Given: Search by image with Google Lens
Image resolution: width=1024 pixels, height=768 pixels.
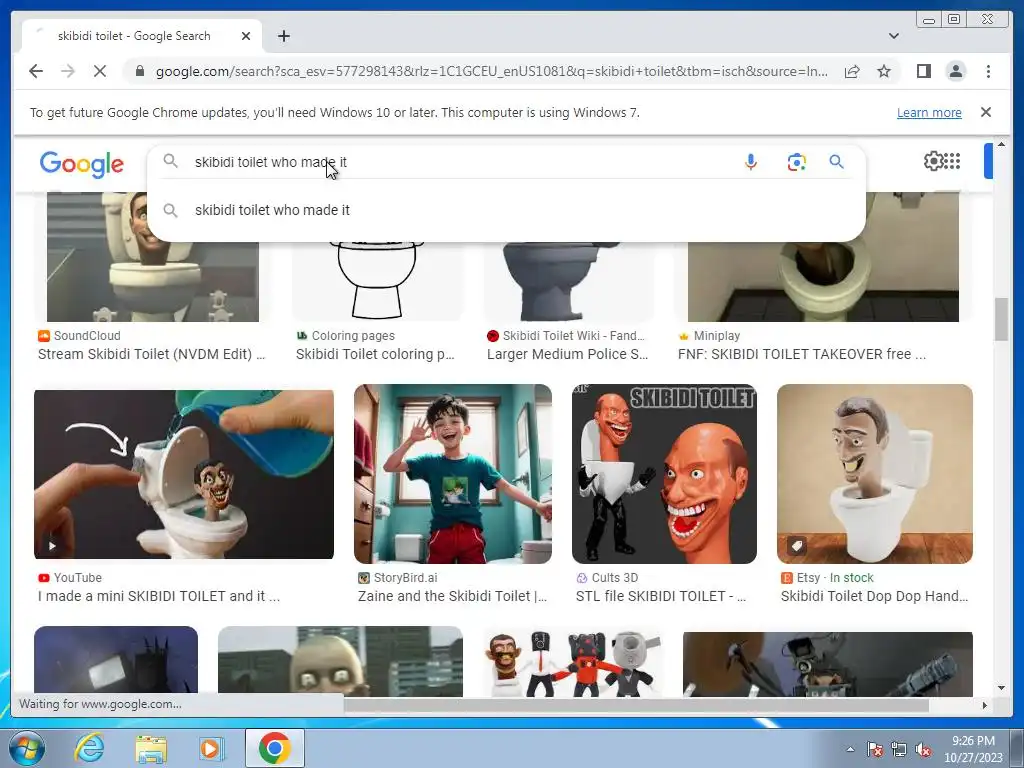Looking at the screenshot, I should pyautogui.click(x=796, y=162).
